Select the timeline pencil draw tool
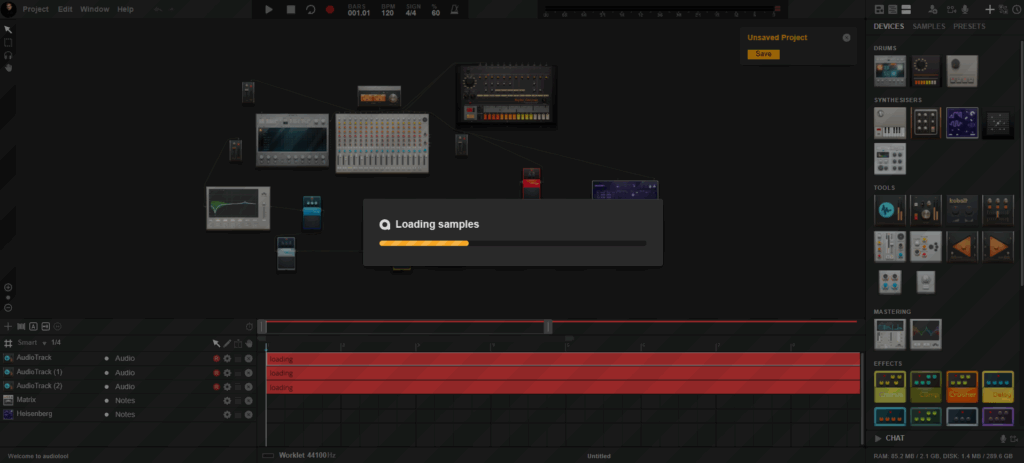This screenshot has width=1024, height=463. click(227, 343)
